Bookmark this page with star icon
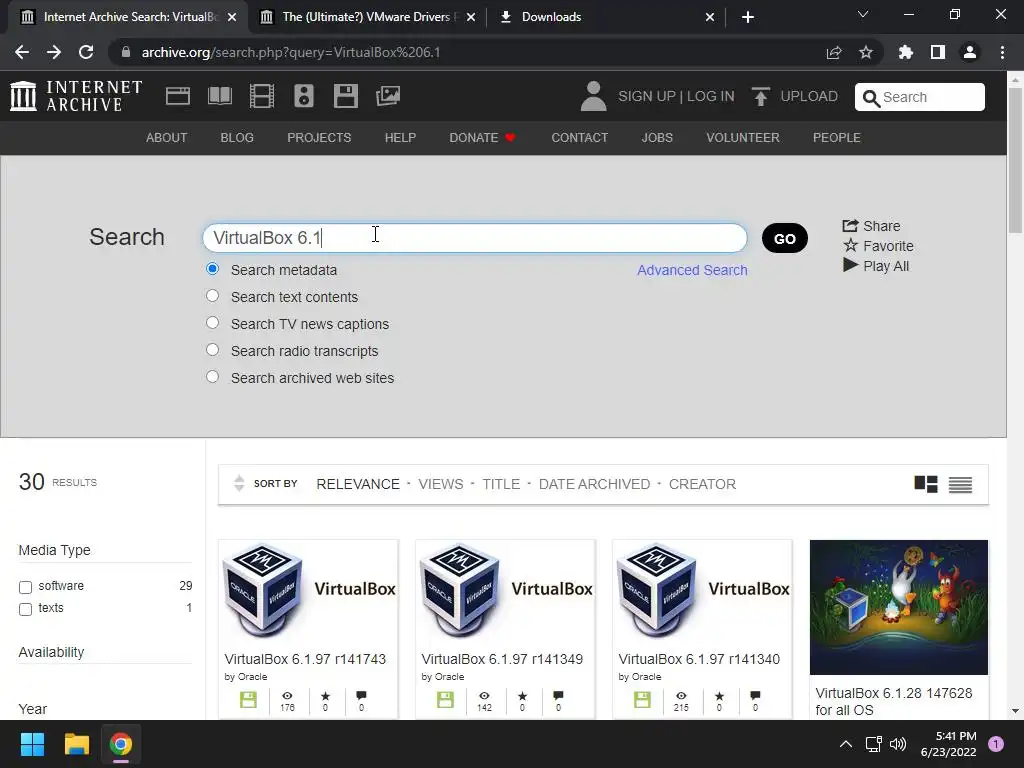Image resolution: width=1024 pixels, height=768 pixels. point(865,52)
